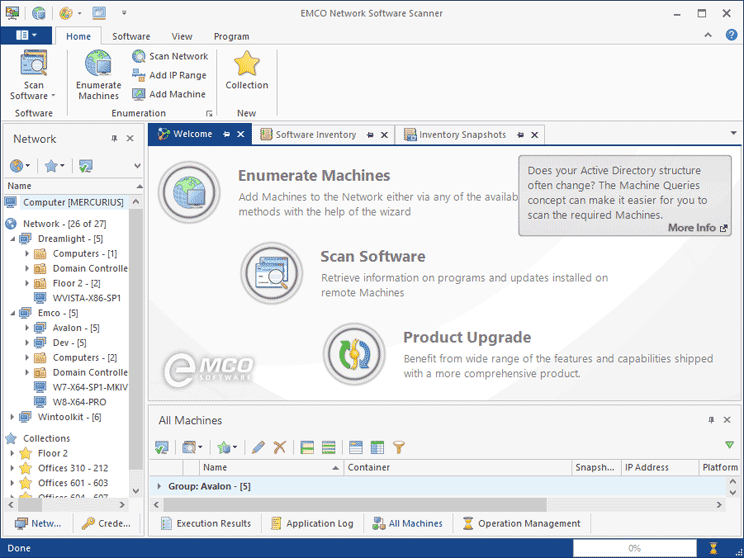744x558 pixels.
Task: Collapse the ribbon with the up chevron
Action: coord(708,35)
